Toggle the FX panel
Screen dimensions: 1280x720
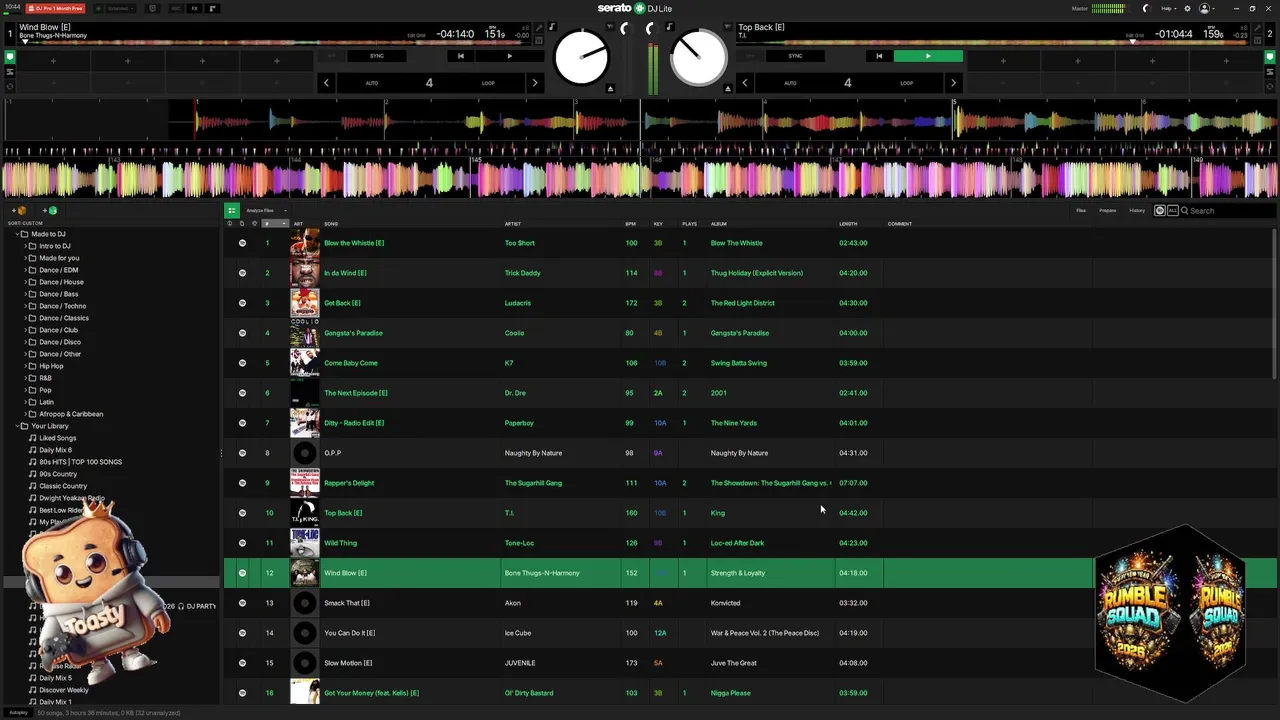tap(194, 8)
